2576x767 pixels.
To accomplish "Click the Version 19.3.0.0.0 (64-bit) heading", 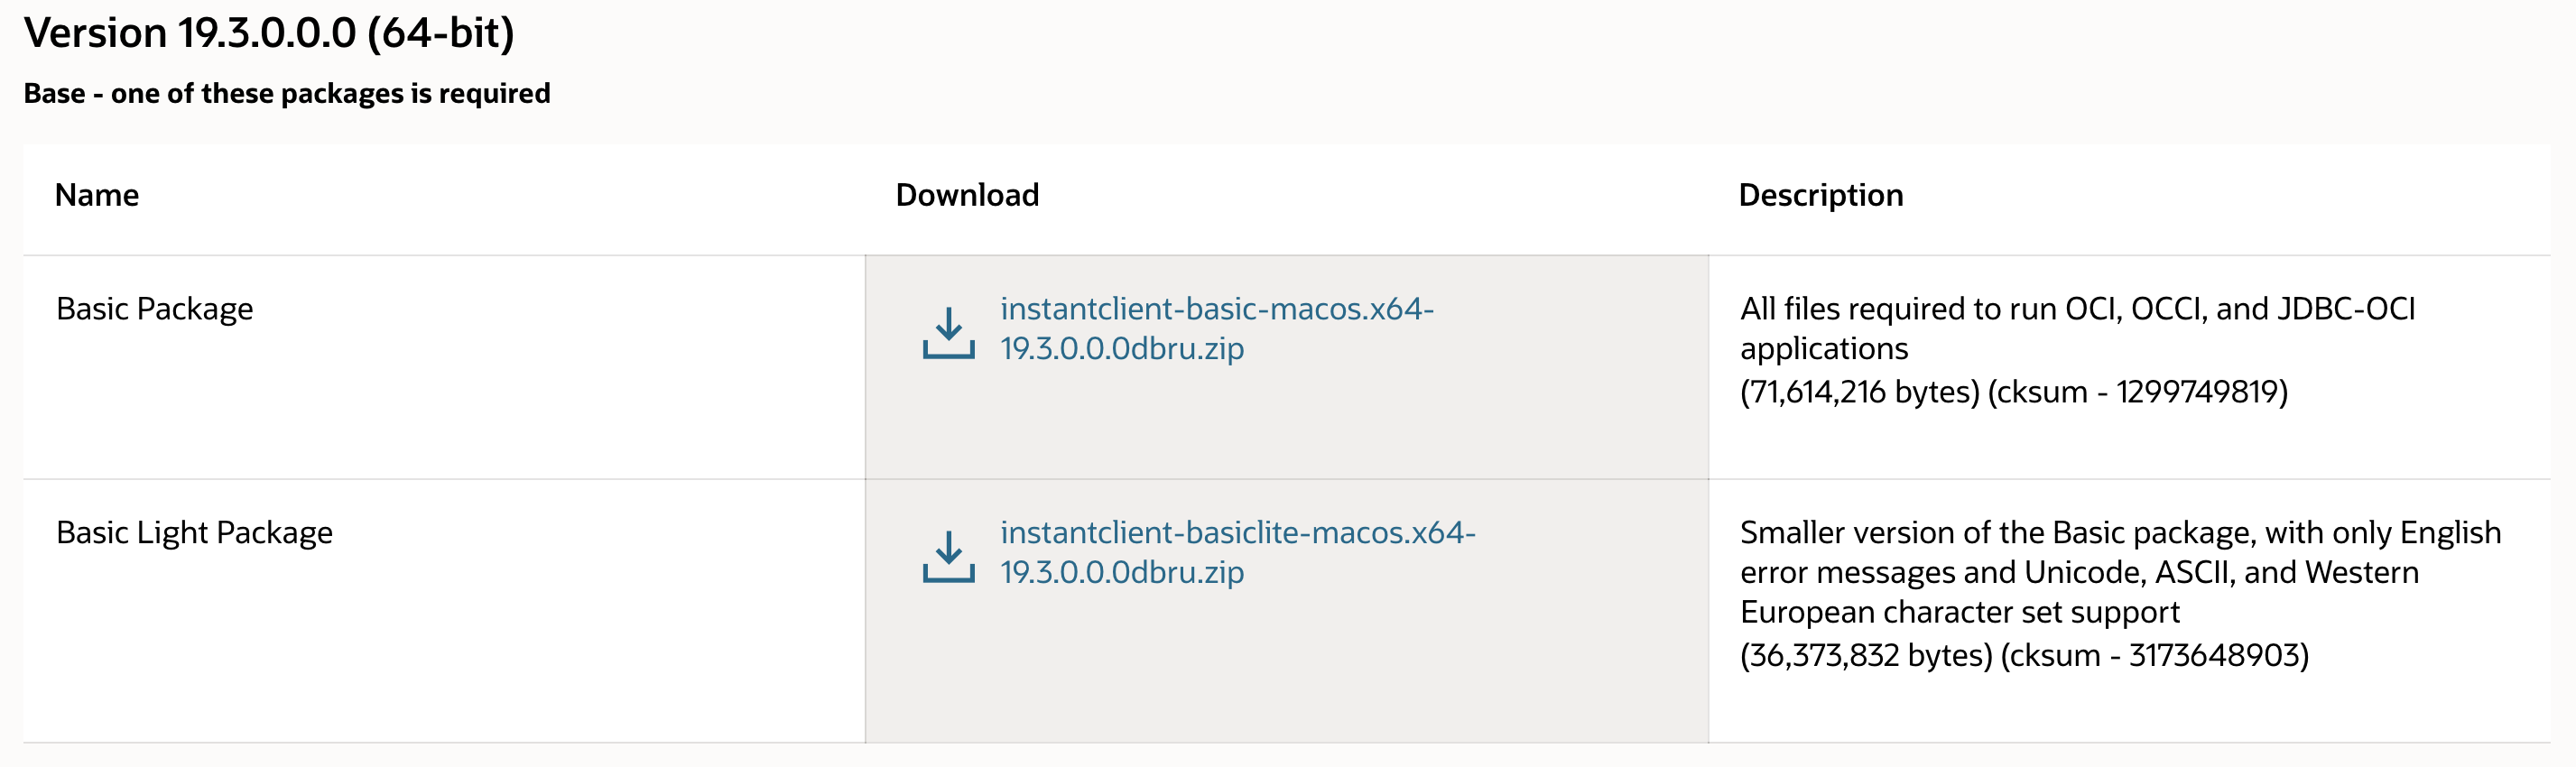I will click(269, 33).
